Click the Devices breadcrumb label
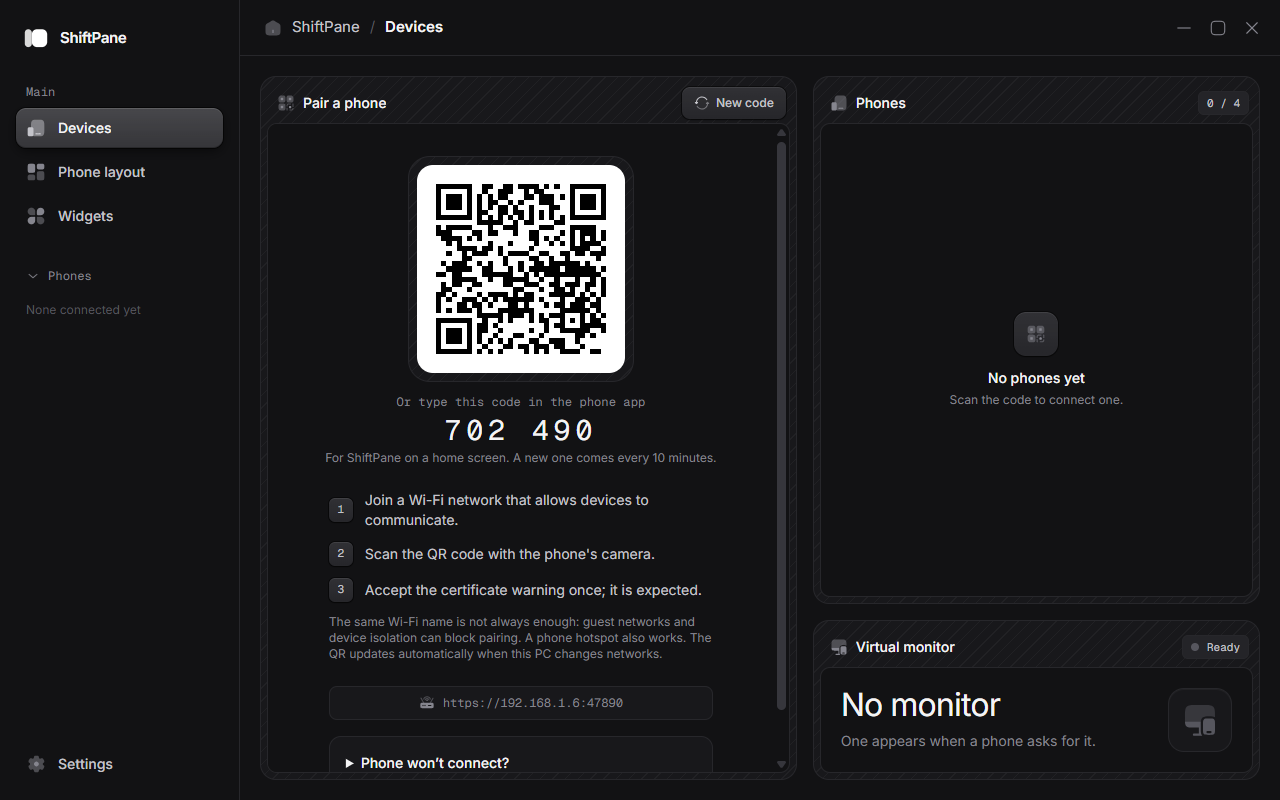 pos(414,27)
